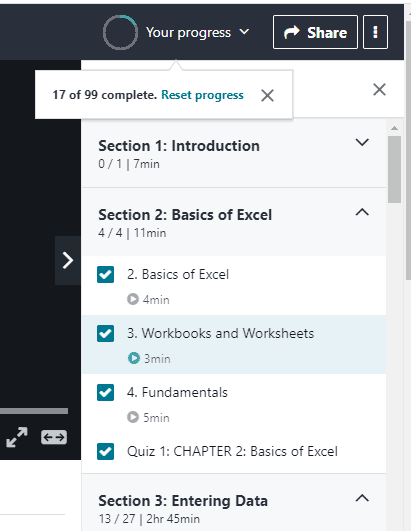Toggle the Quiz 1 completion checkbox
Viewport: 411px width, 531px height.
pyautogui.click(x=105, y=451)
